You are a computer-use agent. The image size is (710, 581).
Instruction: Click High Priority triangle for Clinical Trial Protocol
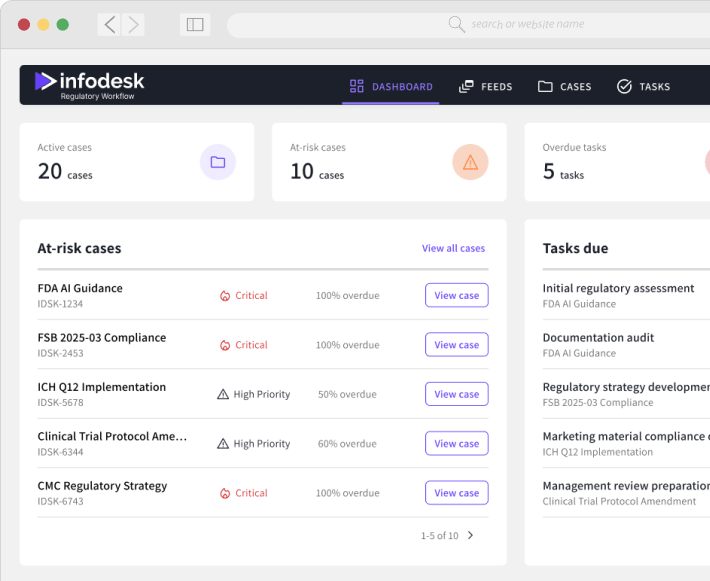[223, 444]
